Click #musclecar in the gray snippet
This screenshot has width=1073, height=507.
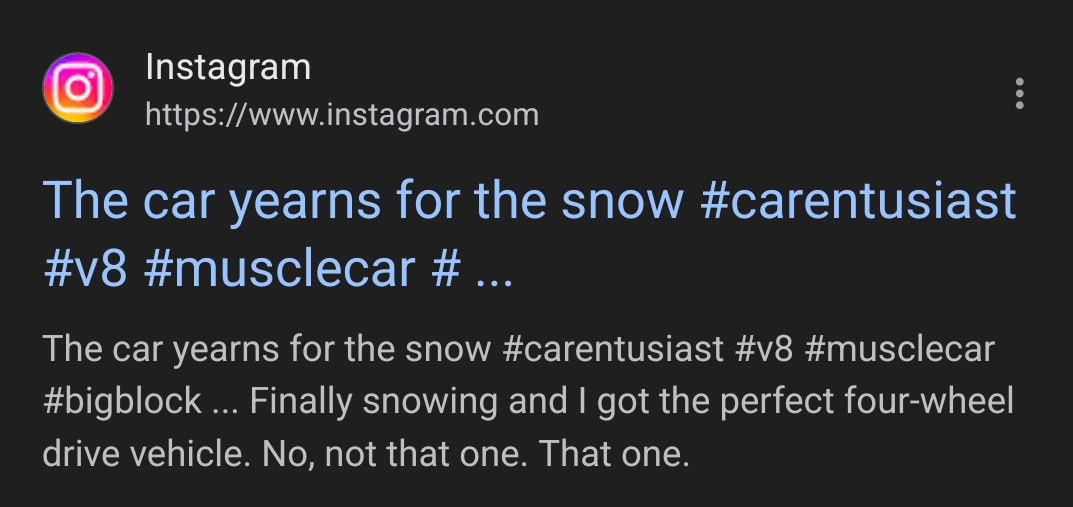pyautogui.click(x=899, y=351)
